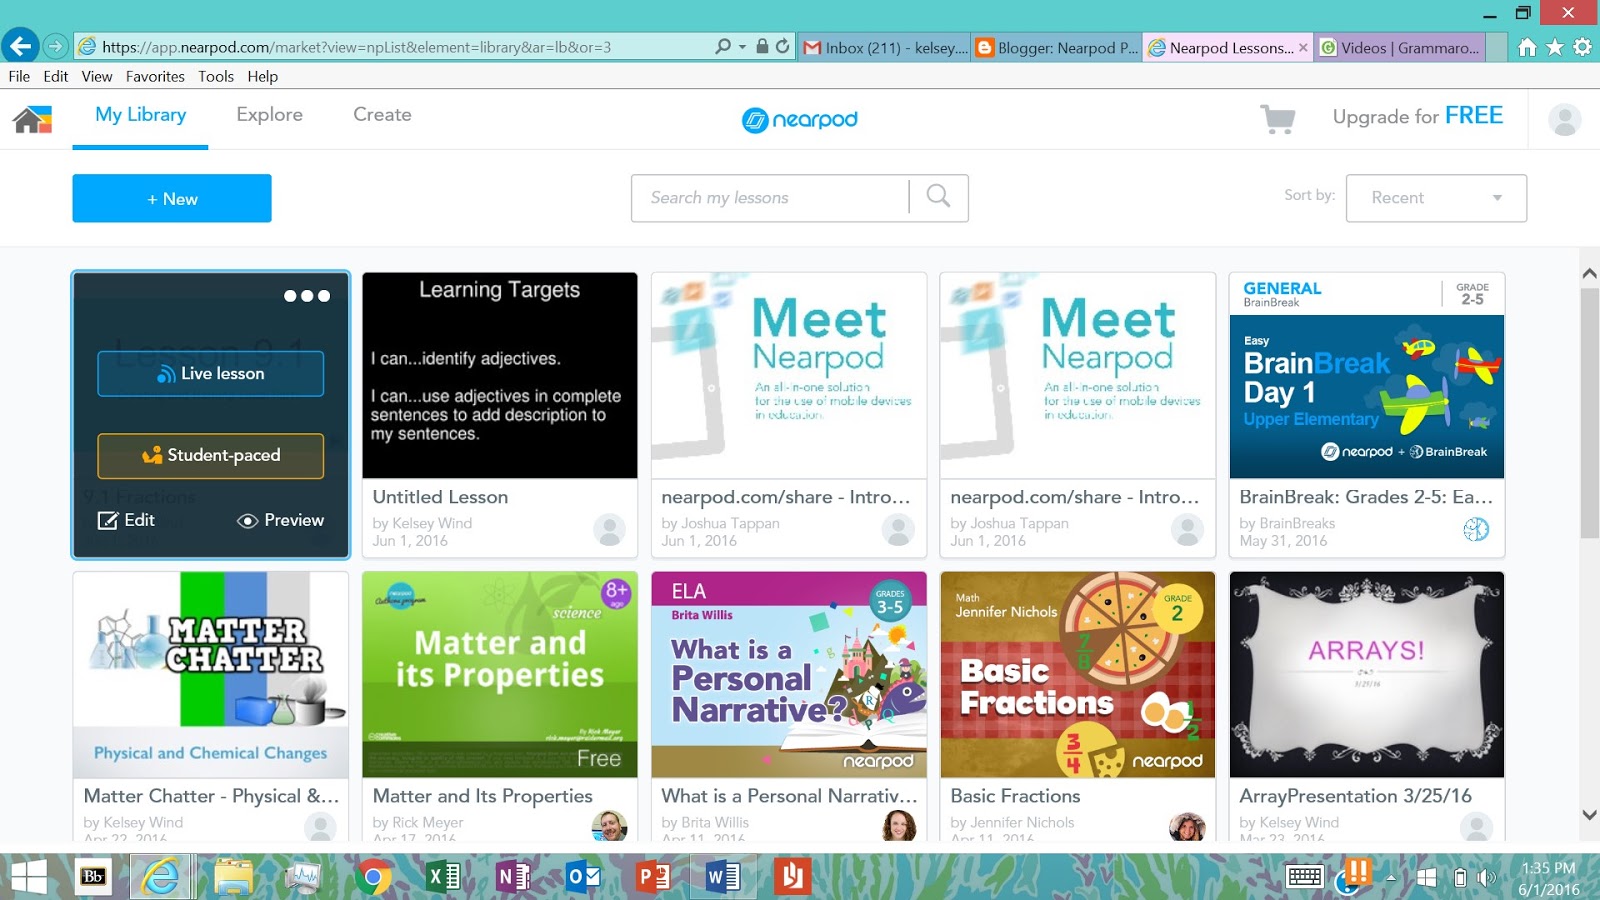
Task: Launch Chrome from taskbar
Action: pos(373,878)
